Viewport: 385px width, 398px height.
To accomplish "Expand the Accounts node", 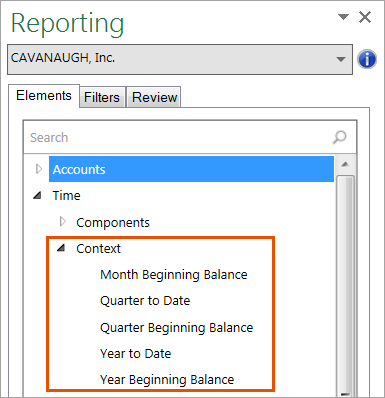I will 39,169.
